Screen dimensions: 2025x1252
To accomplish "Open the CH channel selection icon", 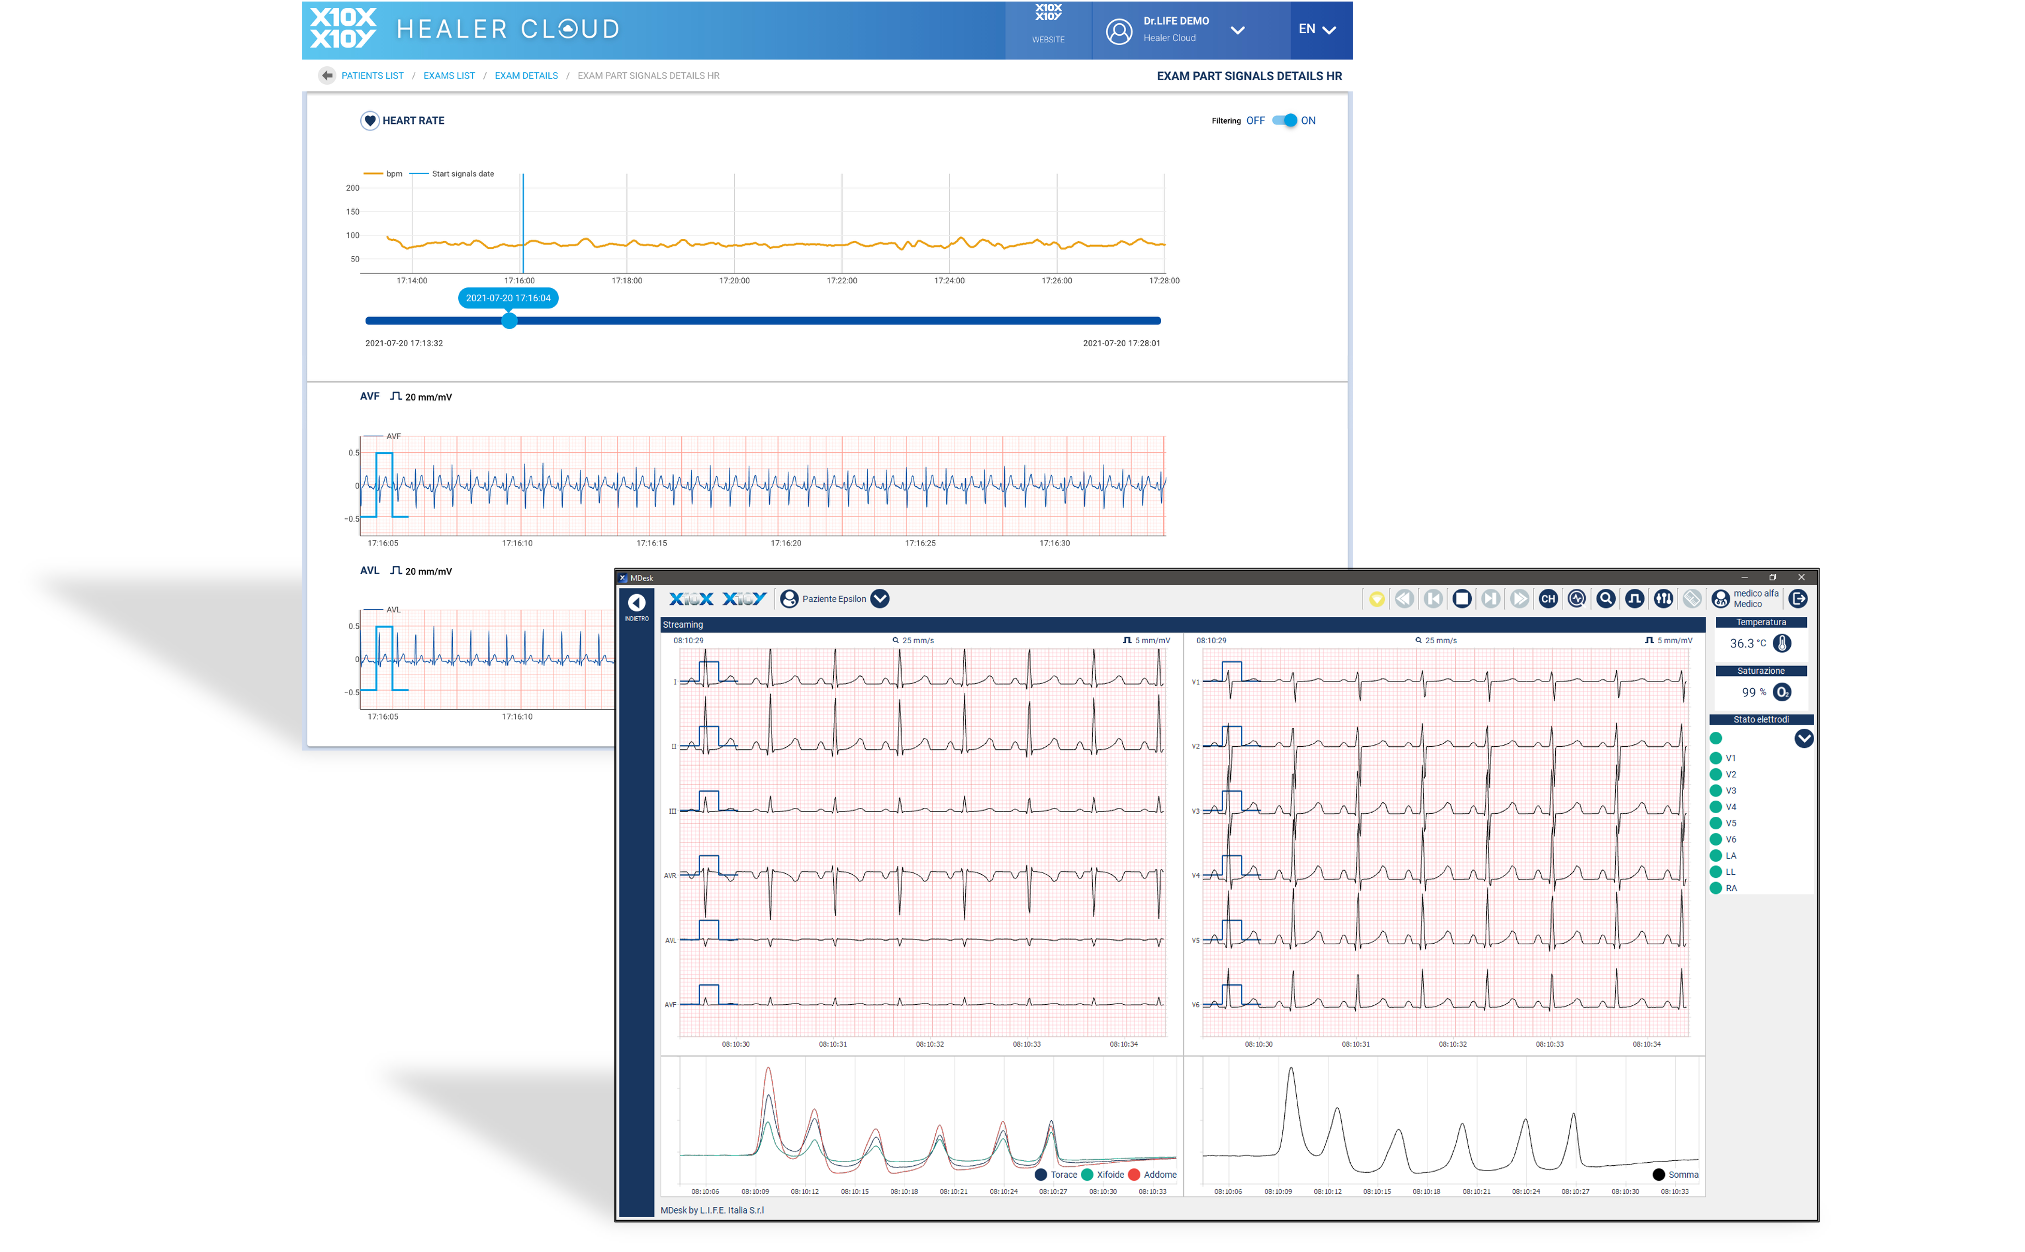I will click(x=1548, y=599).
